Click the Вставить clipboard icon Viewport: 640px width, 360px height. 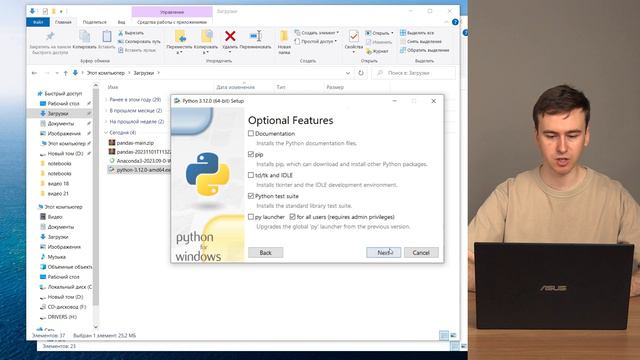pos(107,37)
